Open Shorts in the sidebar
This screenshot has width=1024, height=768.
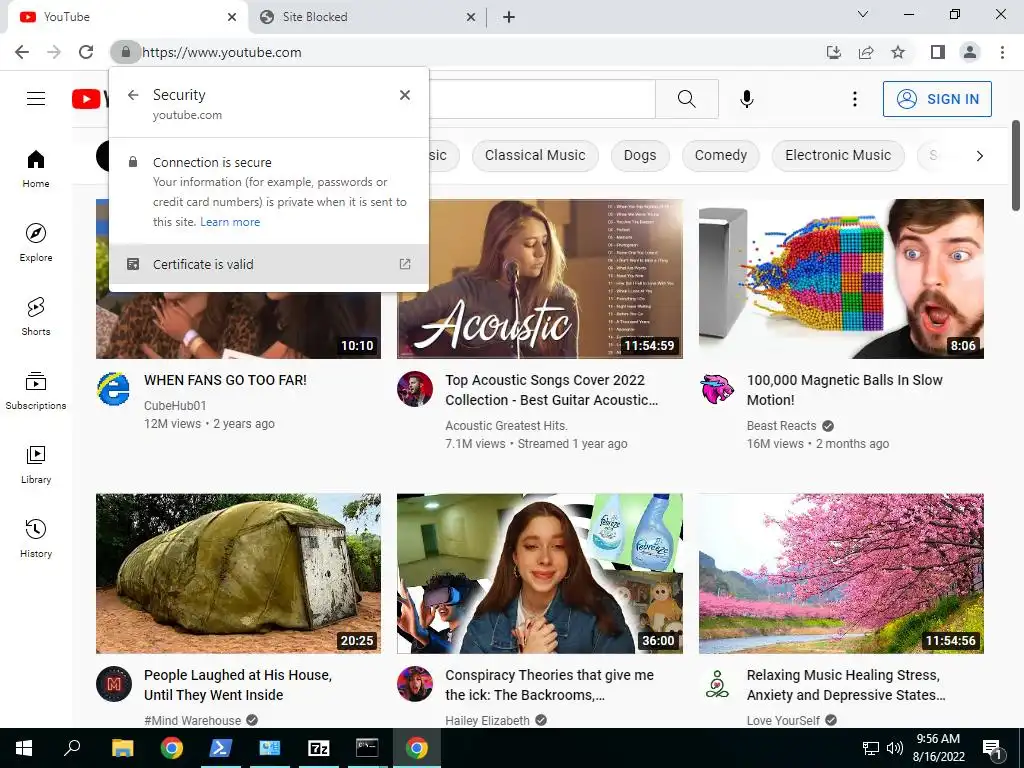pos(36,316)
